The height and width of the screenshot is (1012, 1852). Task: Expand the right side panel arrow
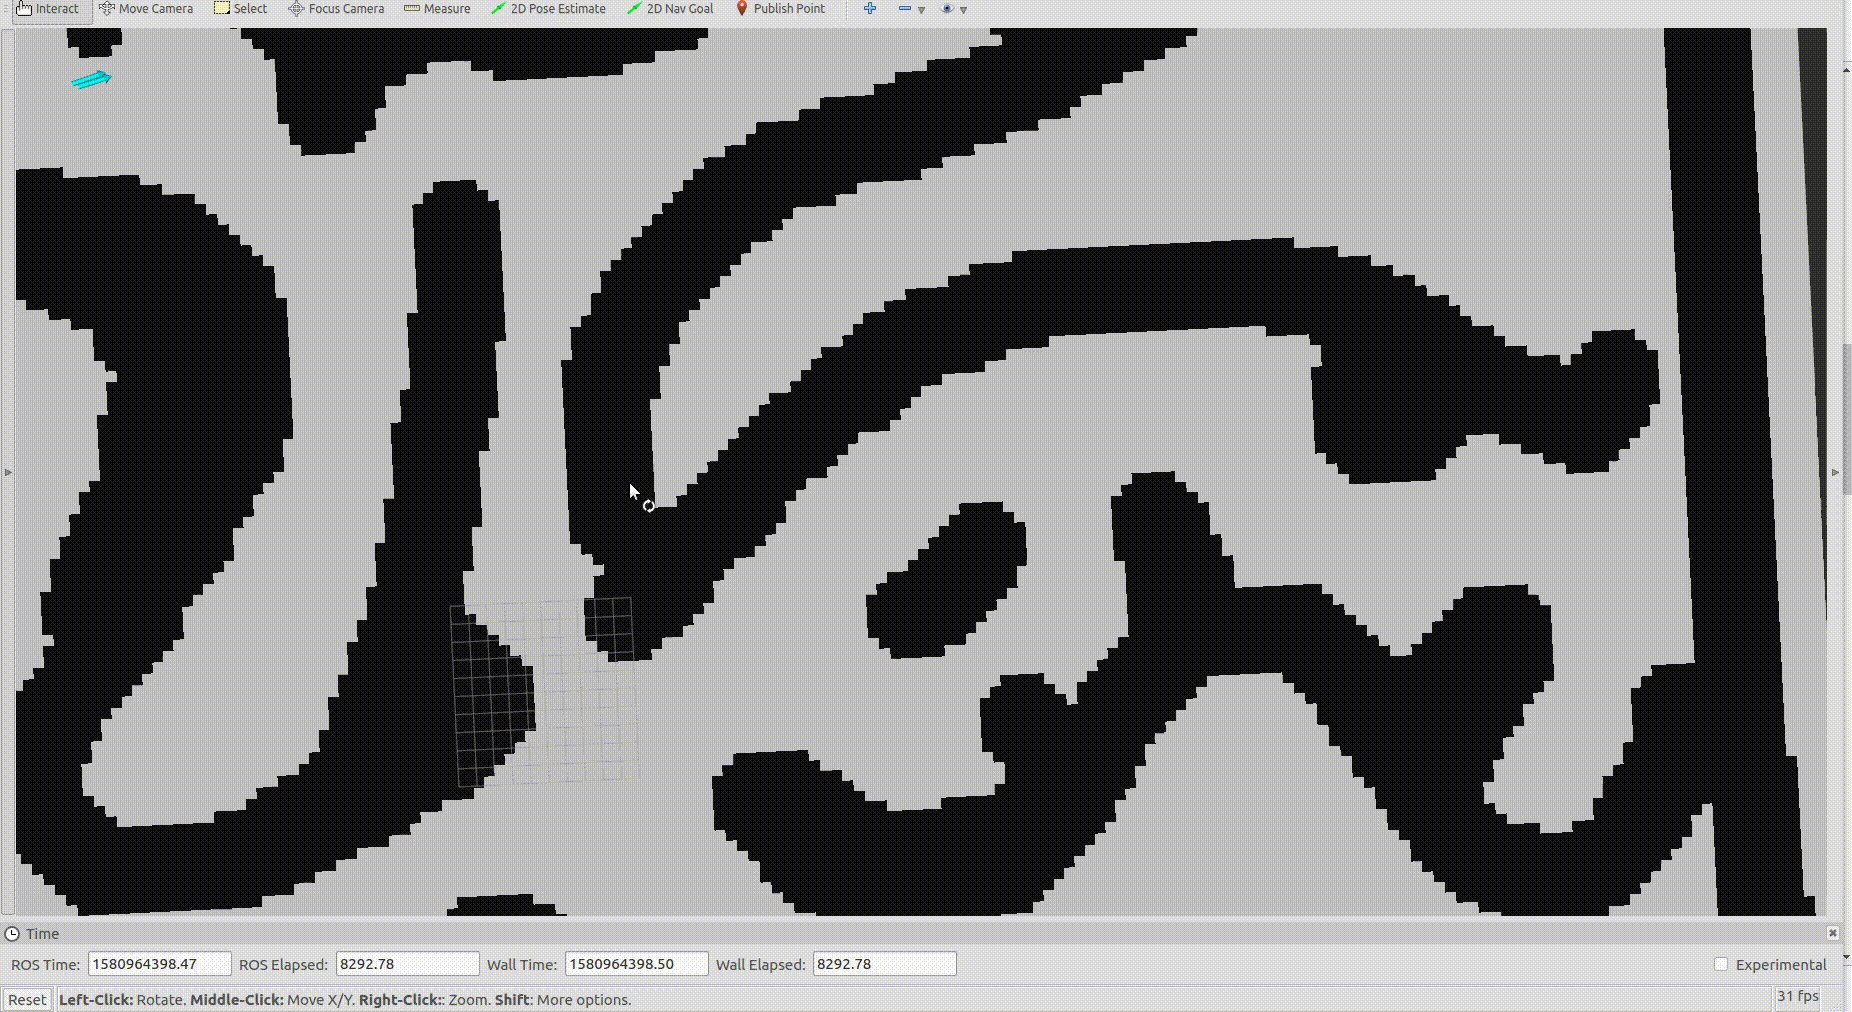[x=1835, y=472]
